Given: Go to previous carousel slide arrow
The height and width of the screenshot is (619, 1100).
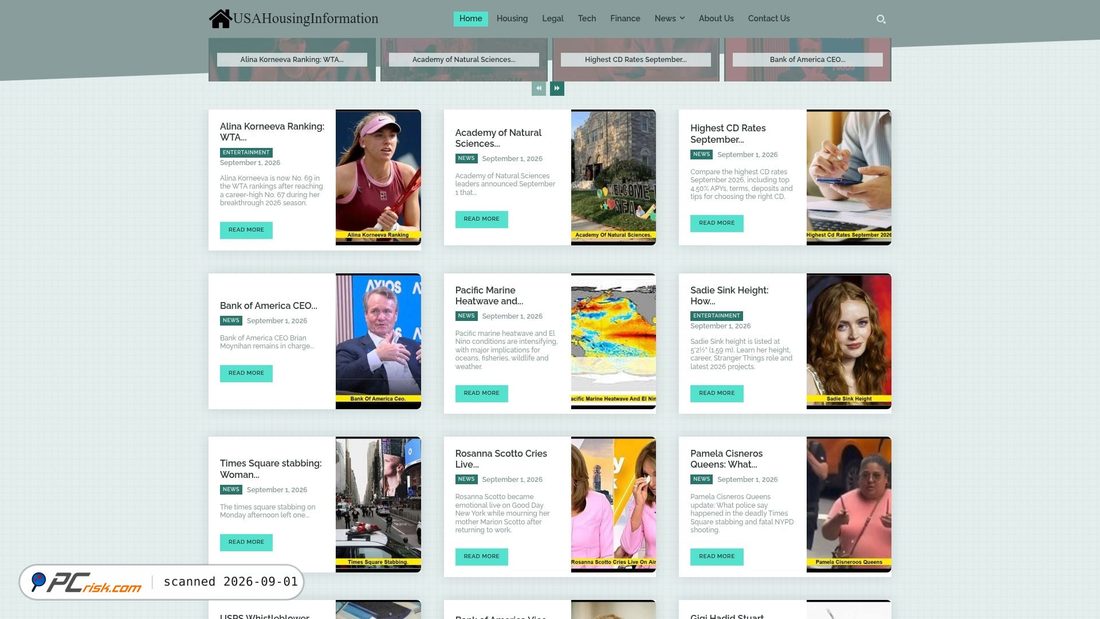Looking at the screenshot, I should (539, 88).
